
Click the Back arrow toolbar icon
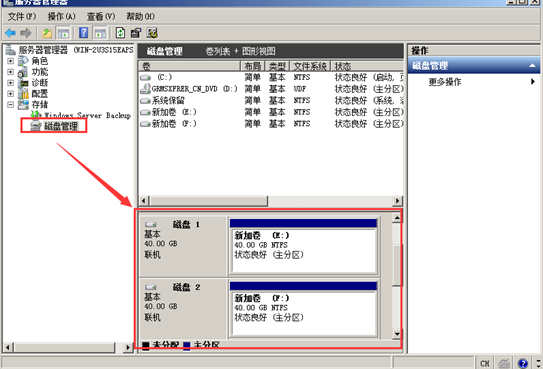(10, 33)
